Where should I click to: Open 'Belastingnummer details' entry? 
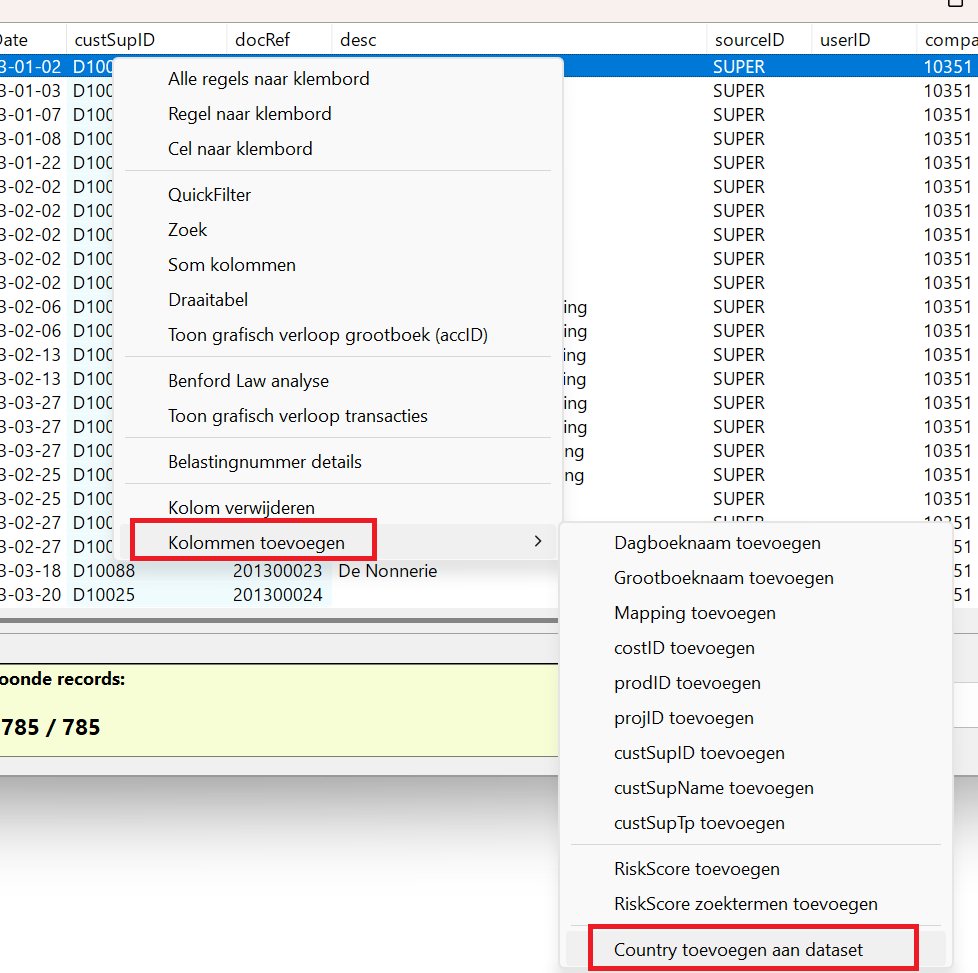264,462
